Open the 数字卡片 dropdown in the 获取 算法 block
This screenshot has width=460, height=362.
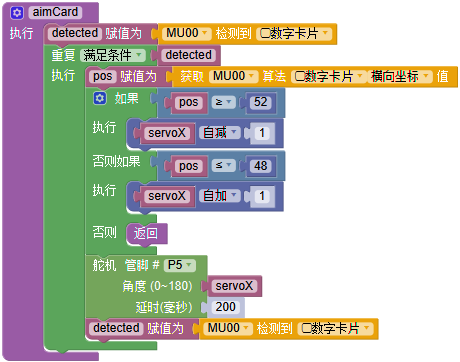pyautogui.click(x=328, y=76)
